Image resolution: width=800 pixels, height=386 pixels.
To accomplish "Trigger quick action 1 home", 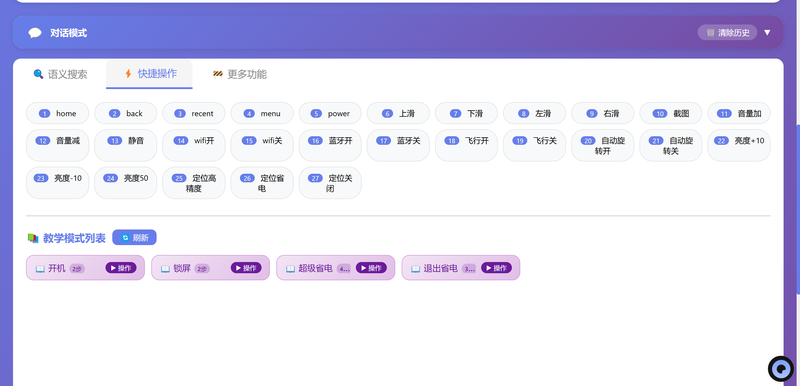I will pos(58,113).
